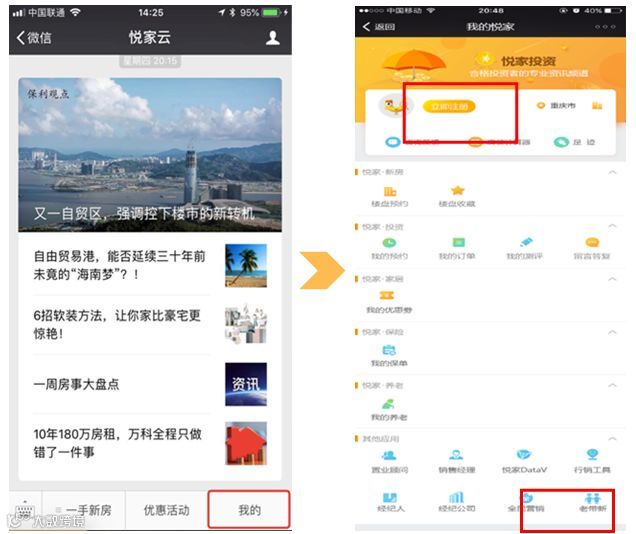Open the 自贸区 cover image article
Screen dimensions: 636x534
tap(150, 154)
